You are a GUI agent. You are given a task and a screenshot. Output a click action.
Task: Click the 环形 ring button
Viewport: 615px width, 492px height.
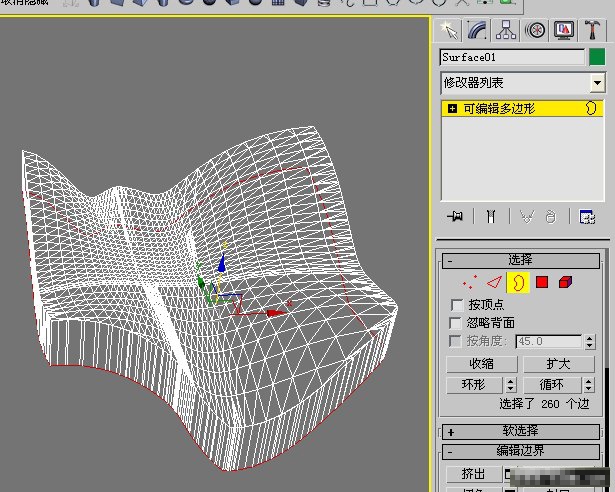(474, 385)
